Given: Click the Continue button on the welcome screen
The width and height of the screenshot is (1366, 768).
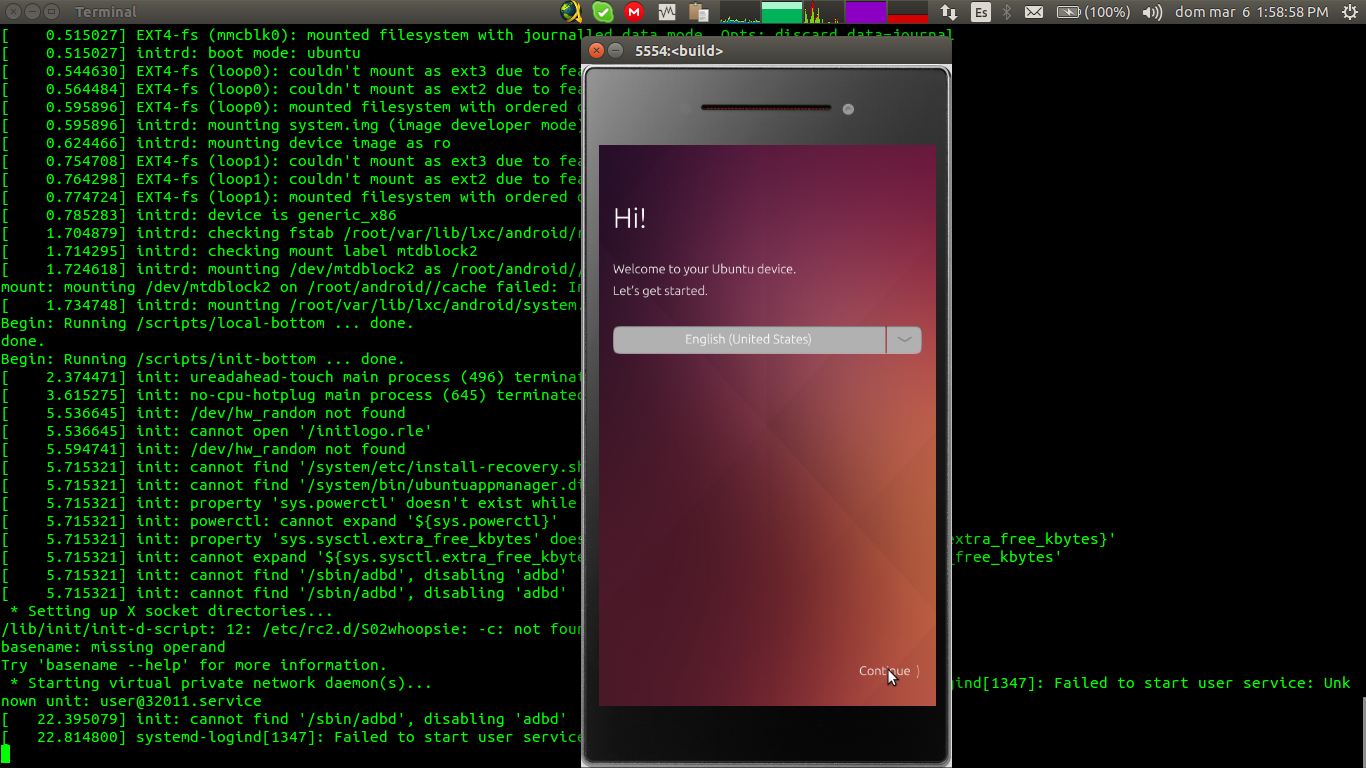Looking at the screenshot, I should coord(888,671).
